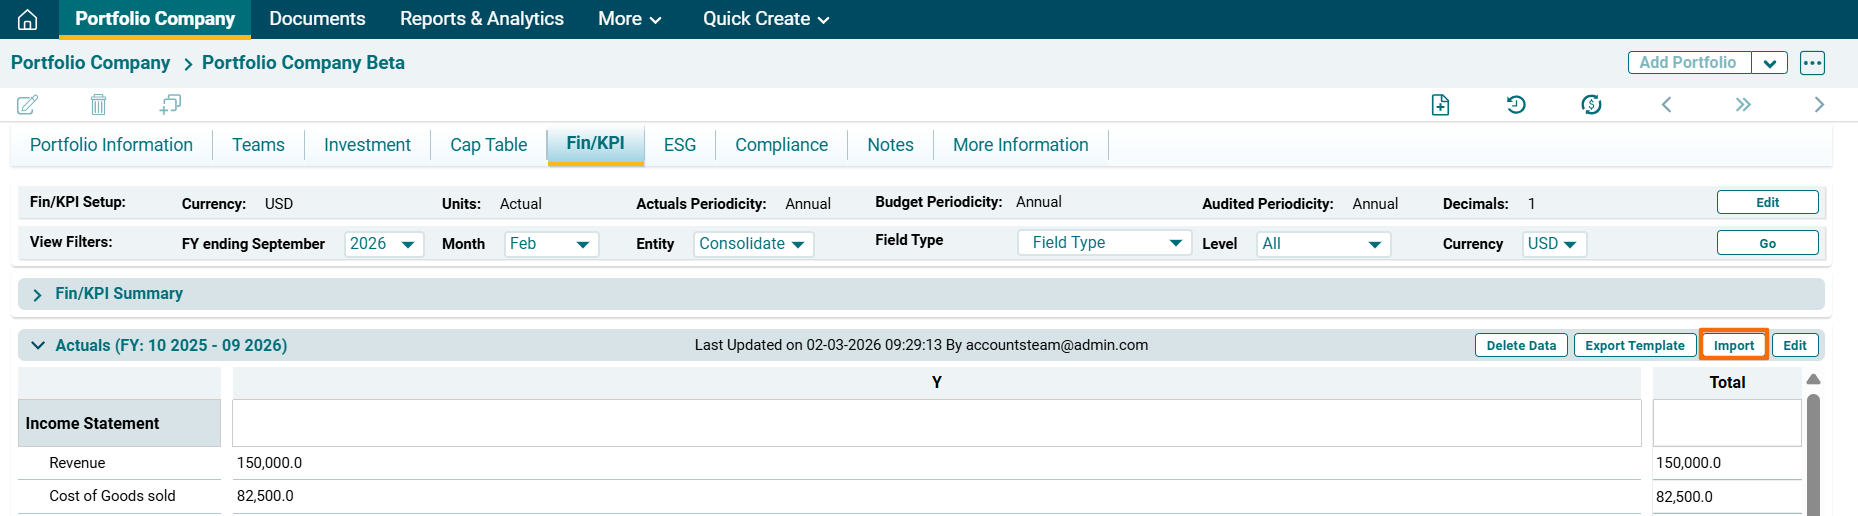Screen dimensions: 1858x516
Task: Open the three-dots more options button
Action: (1812, 63)
